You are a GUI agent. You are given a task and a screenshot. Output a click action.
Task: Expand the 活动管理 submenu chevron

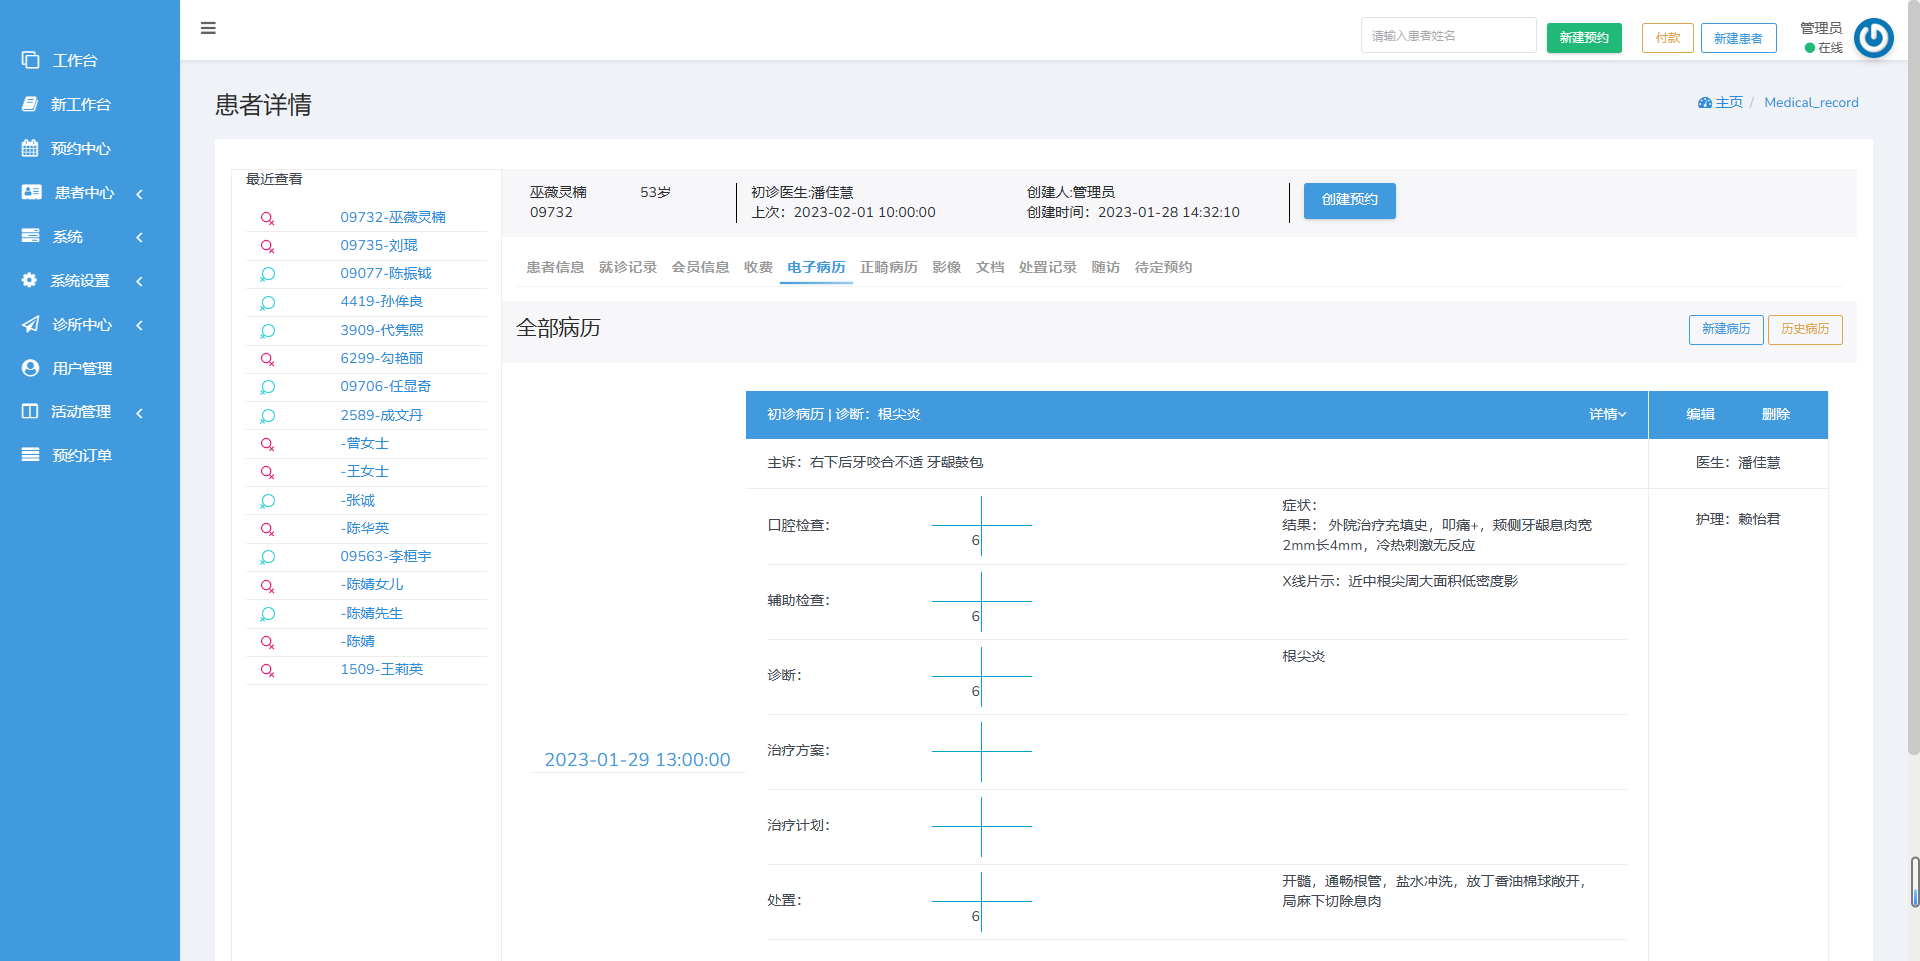(x=139, y=412)
